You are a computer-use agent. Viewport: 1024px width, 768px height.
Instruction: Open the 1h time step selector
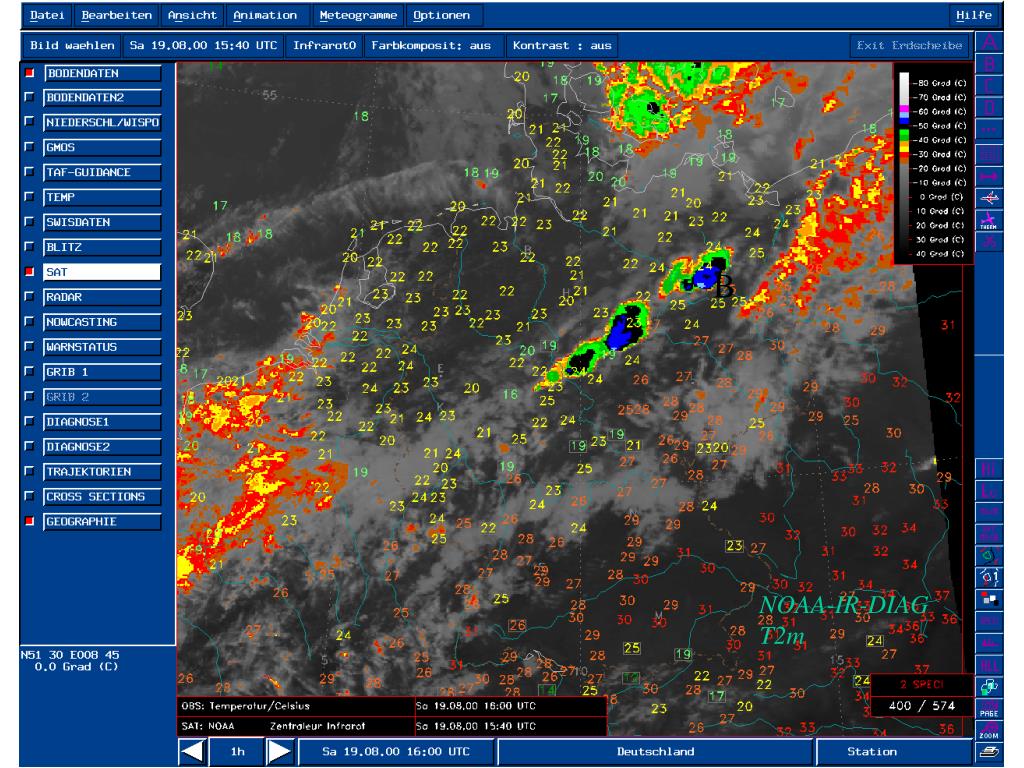(237, 751)
